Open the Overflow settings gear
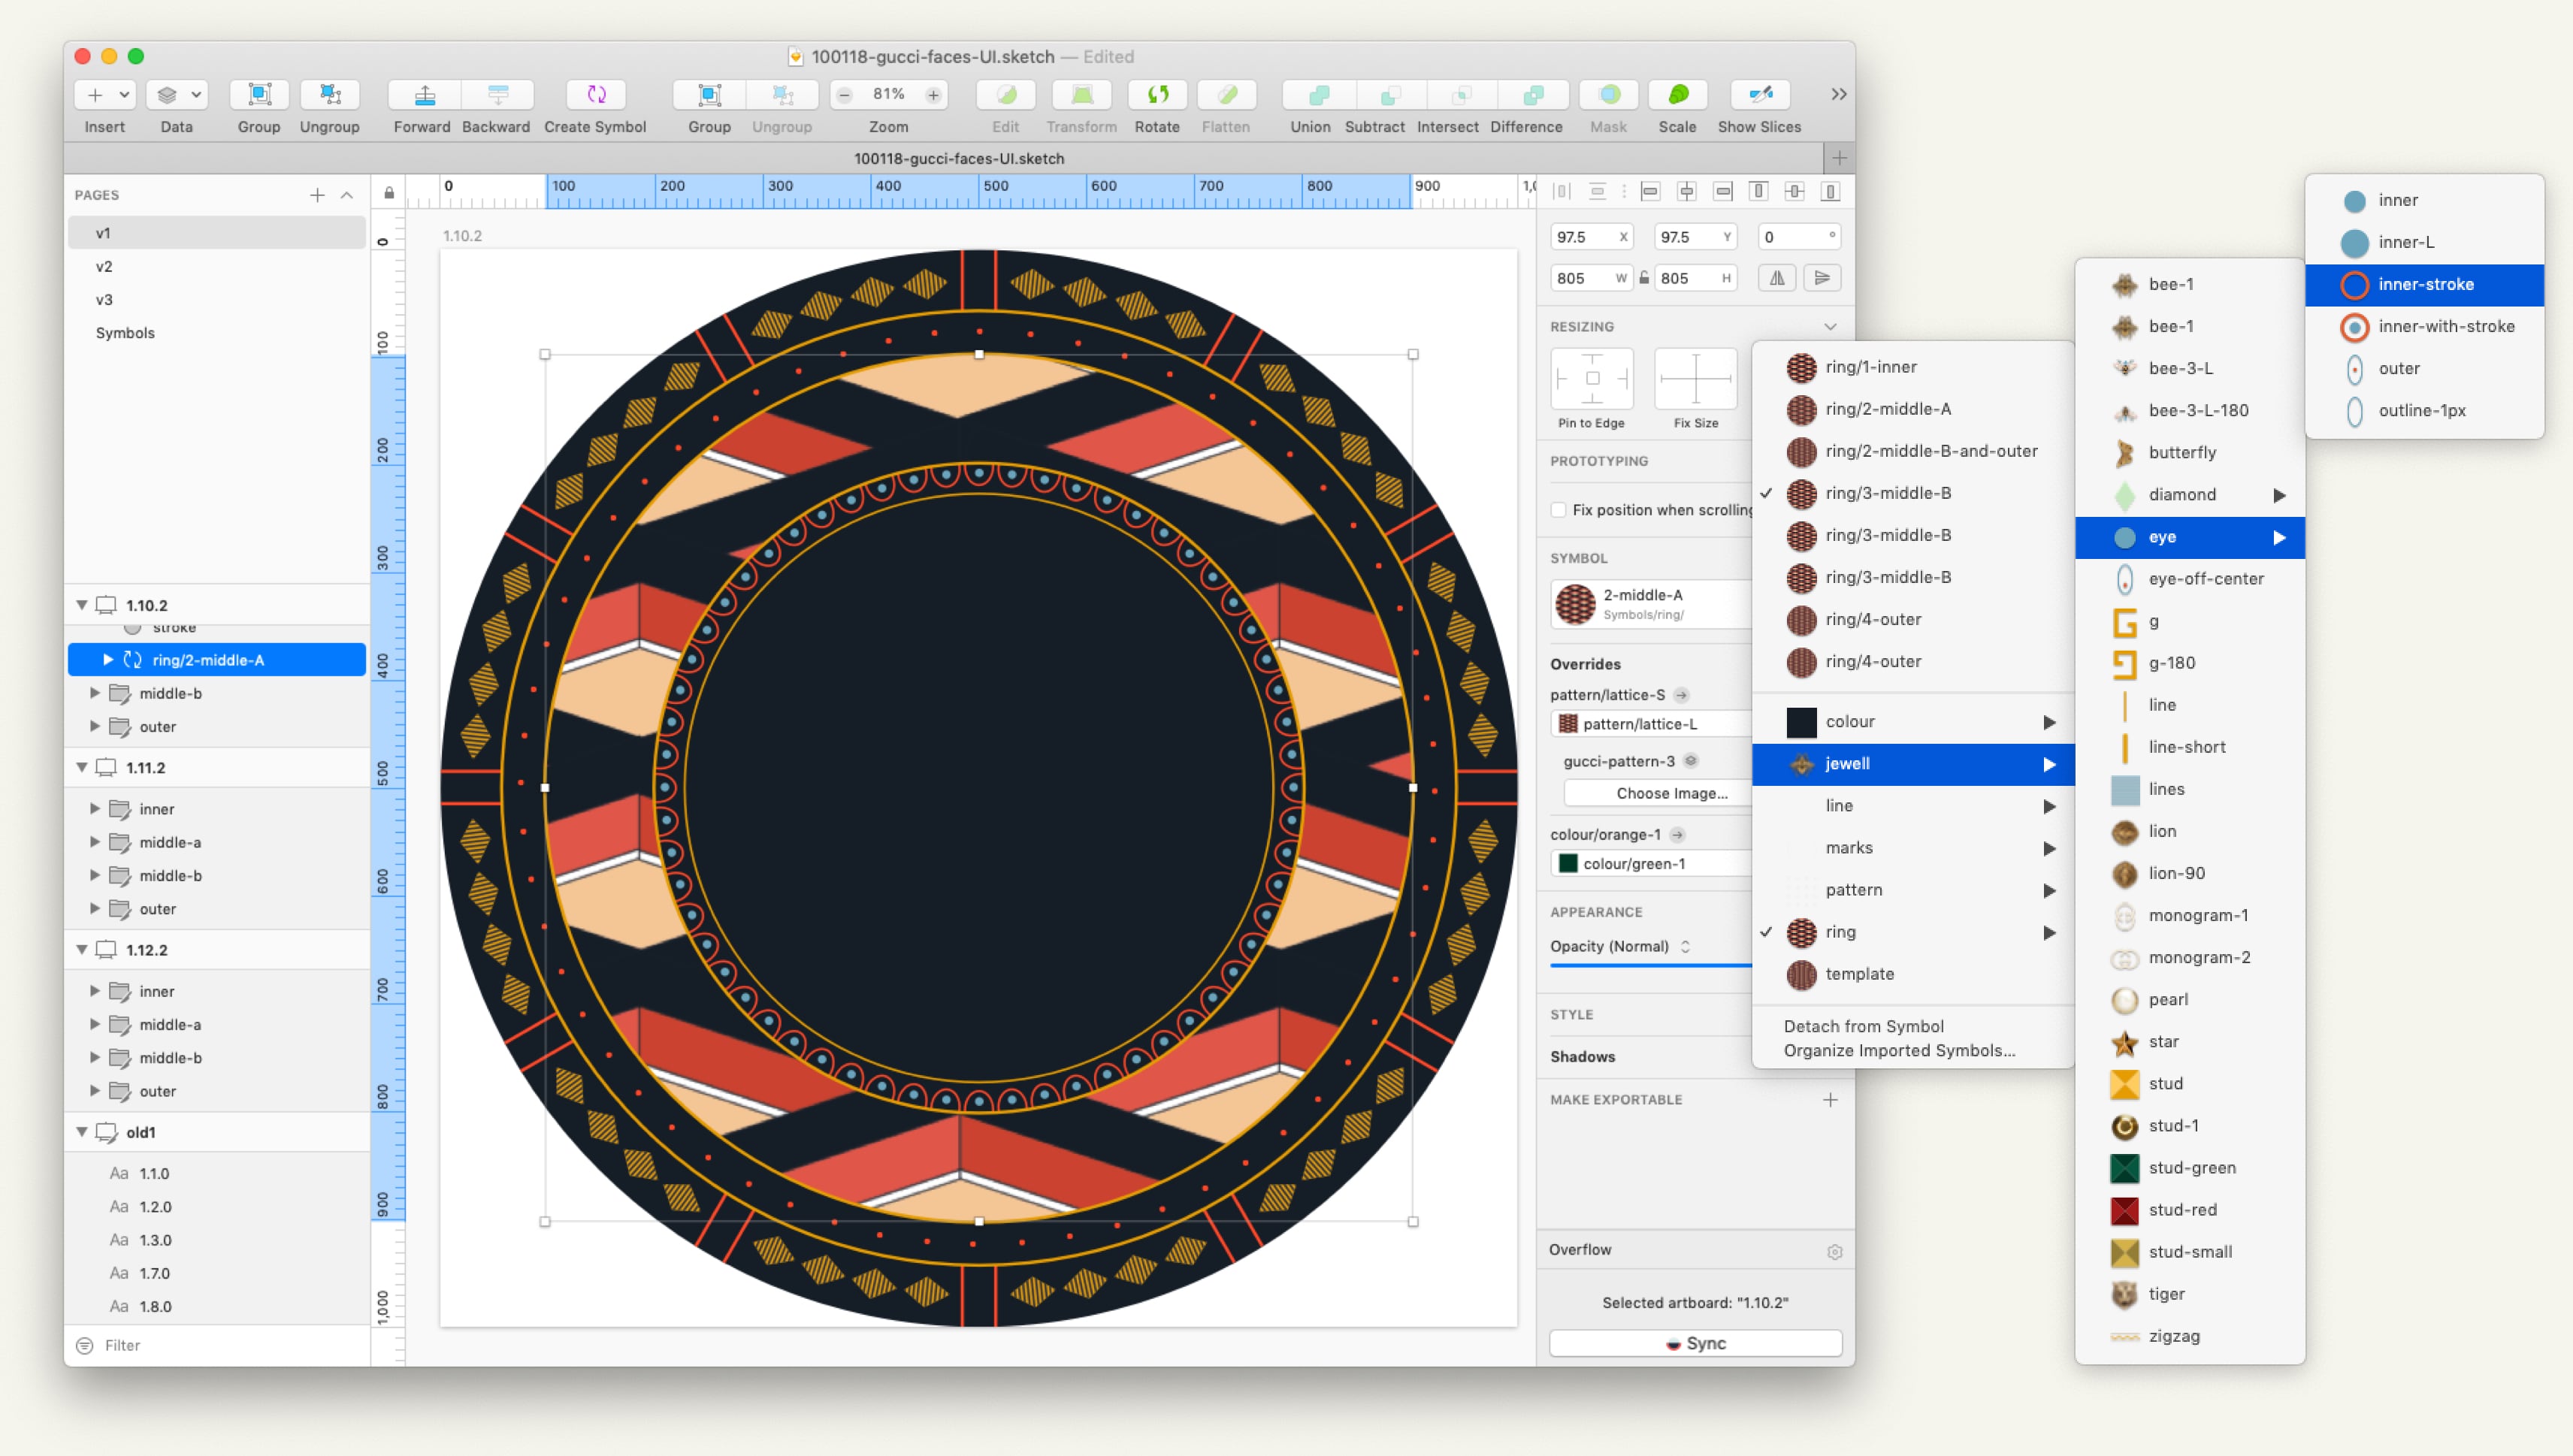 coord(1834,1252)
